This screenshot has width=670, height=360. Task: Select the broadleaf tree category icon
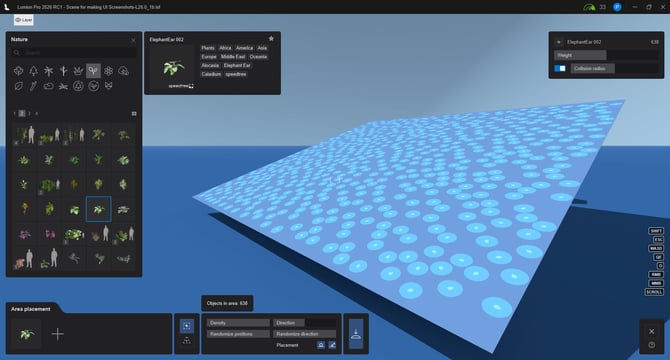tap(19, 71)
